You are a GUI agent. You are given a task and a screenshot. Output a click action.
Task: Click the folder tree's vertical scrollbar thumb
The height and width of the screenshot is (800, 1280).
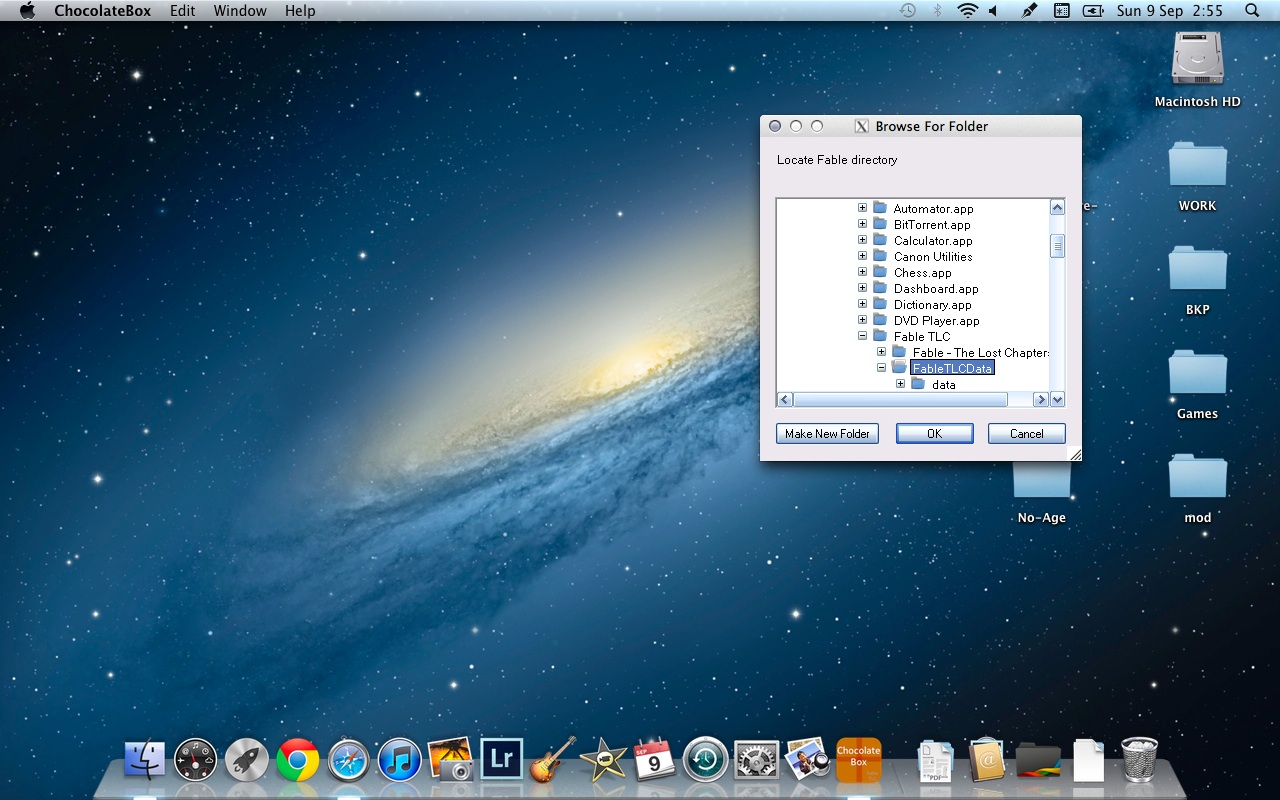tap(1057, 245)
